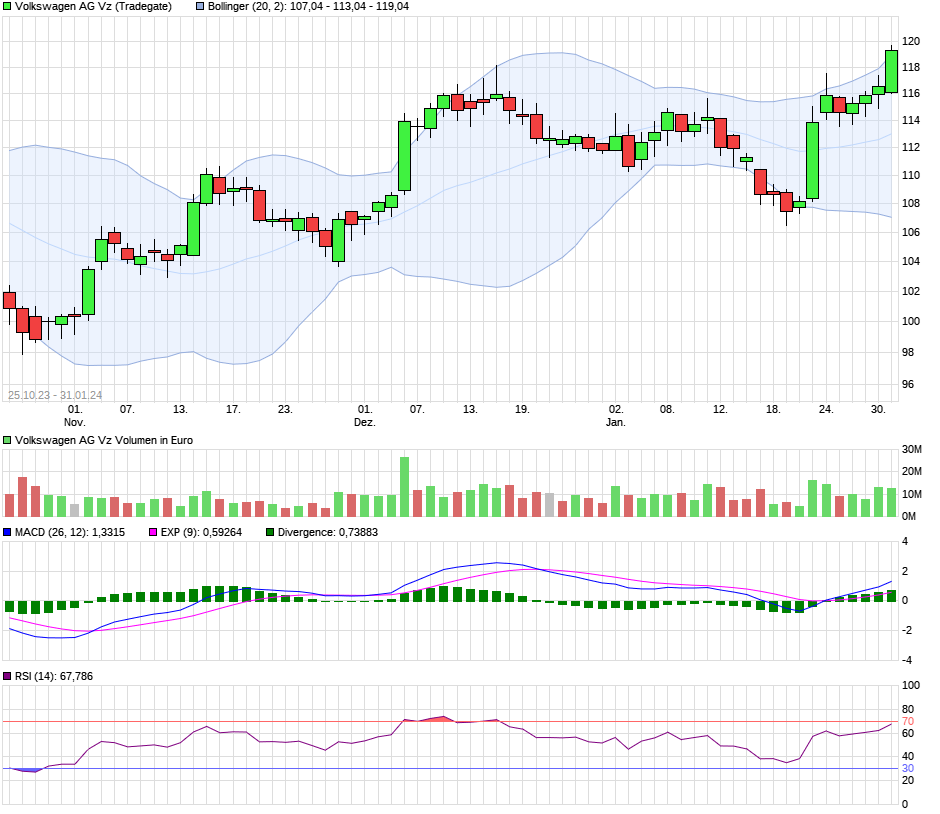
Task: Click the "02. Jan." date axis label
Action: pos(616,415)
